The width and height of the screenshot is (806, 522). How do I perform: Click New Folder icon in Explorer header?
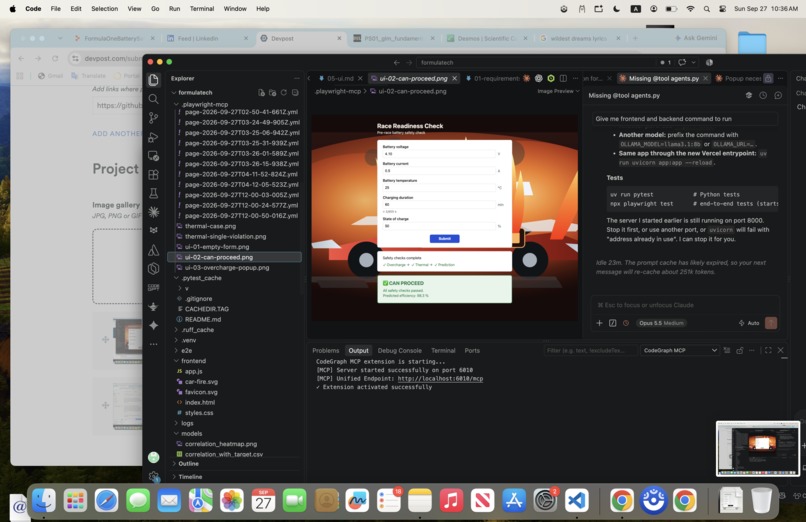click(272, 92)
